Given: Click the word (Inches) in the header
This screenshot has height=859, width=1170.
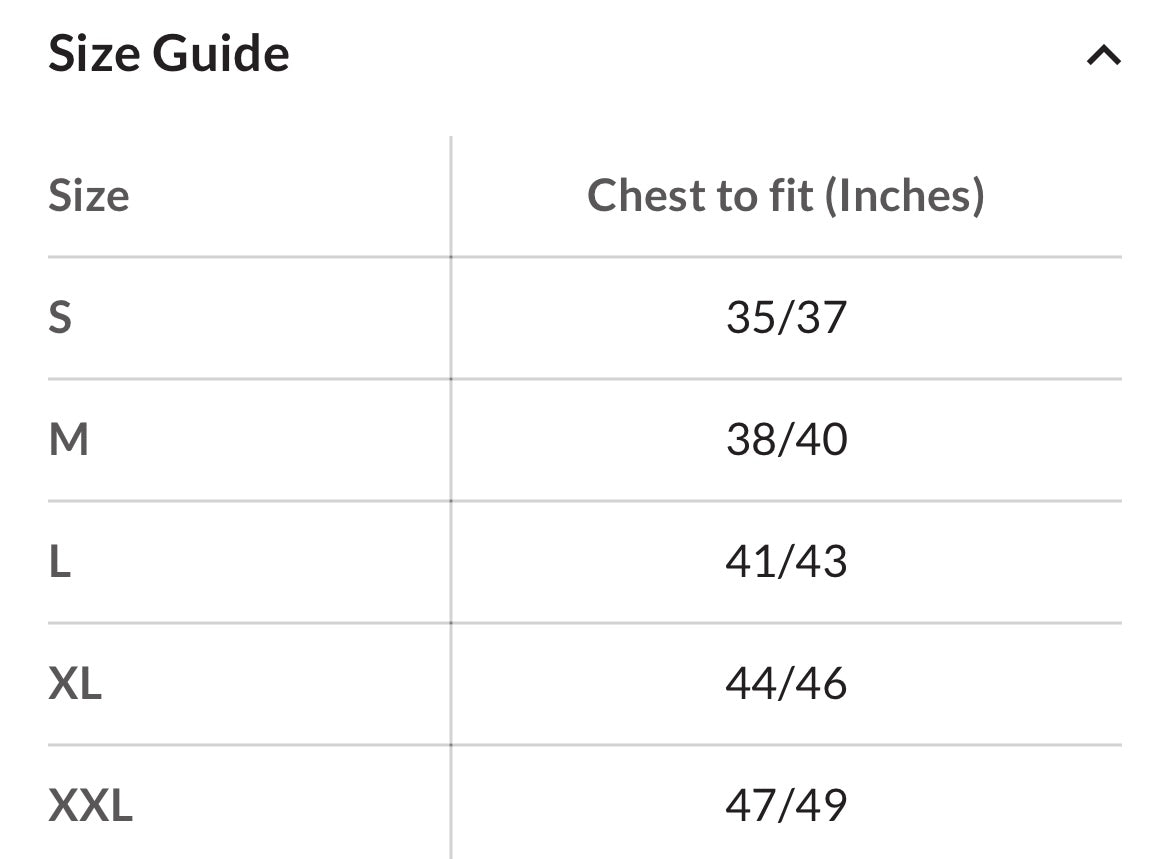Looking at the screenshot, I should point(904,195).
